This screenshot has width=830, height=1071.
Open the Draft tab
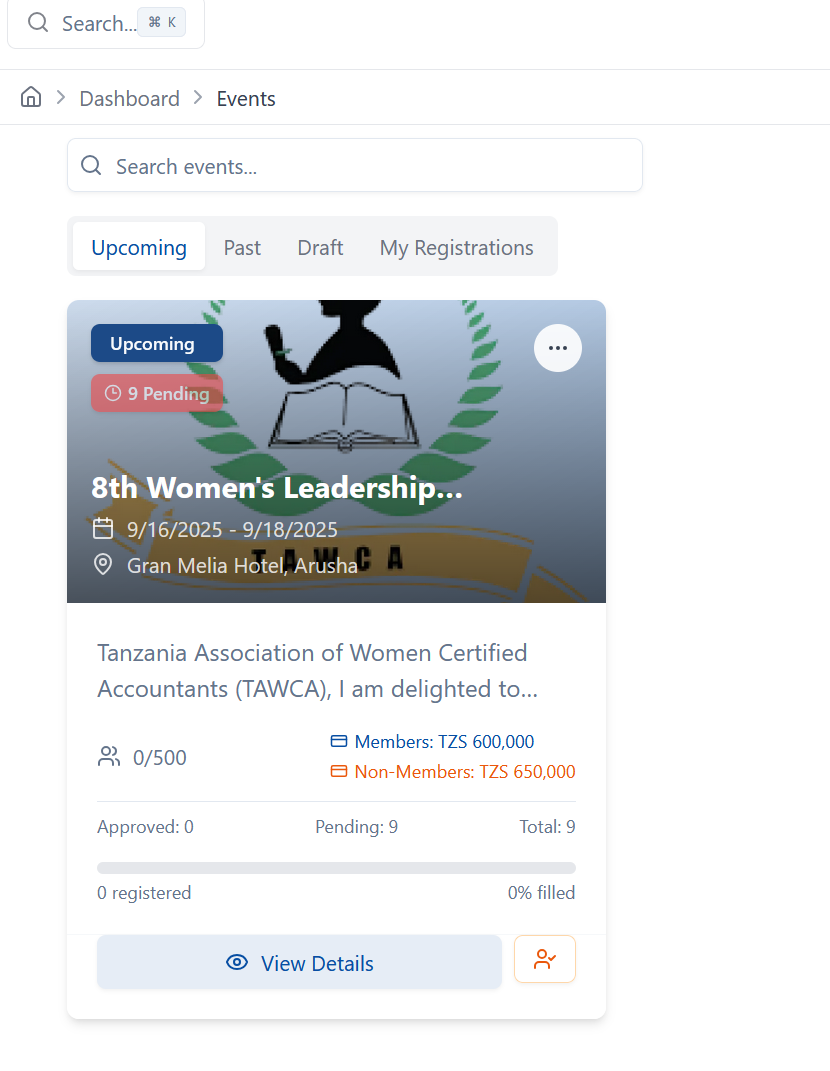(x=320, y=247)
